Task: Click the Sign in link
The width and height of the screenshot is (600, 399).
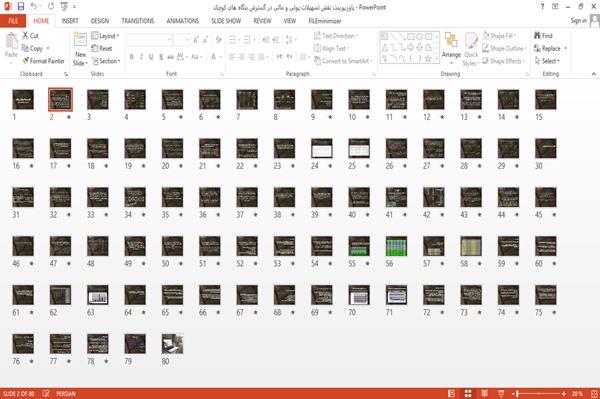Action: tap(579, 21)
